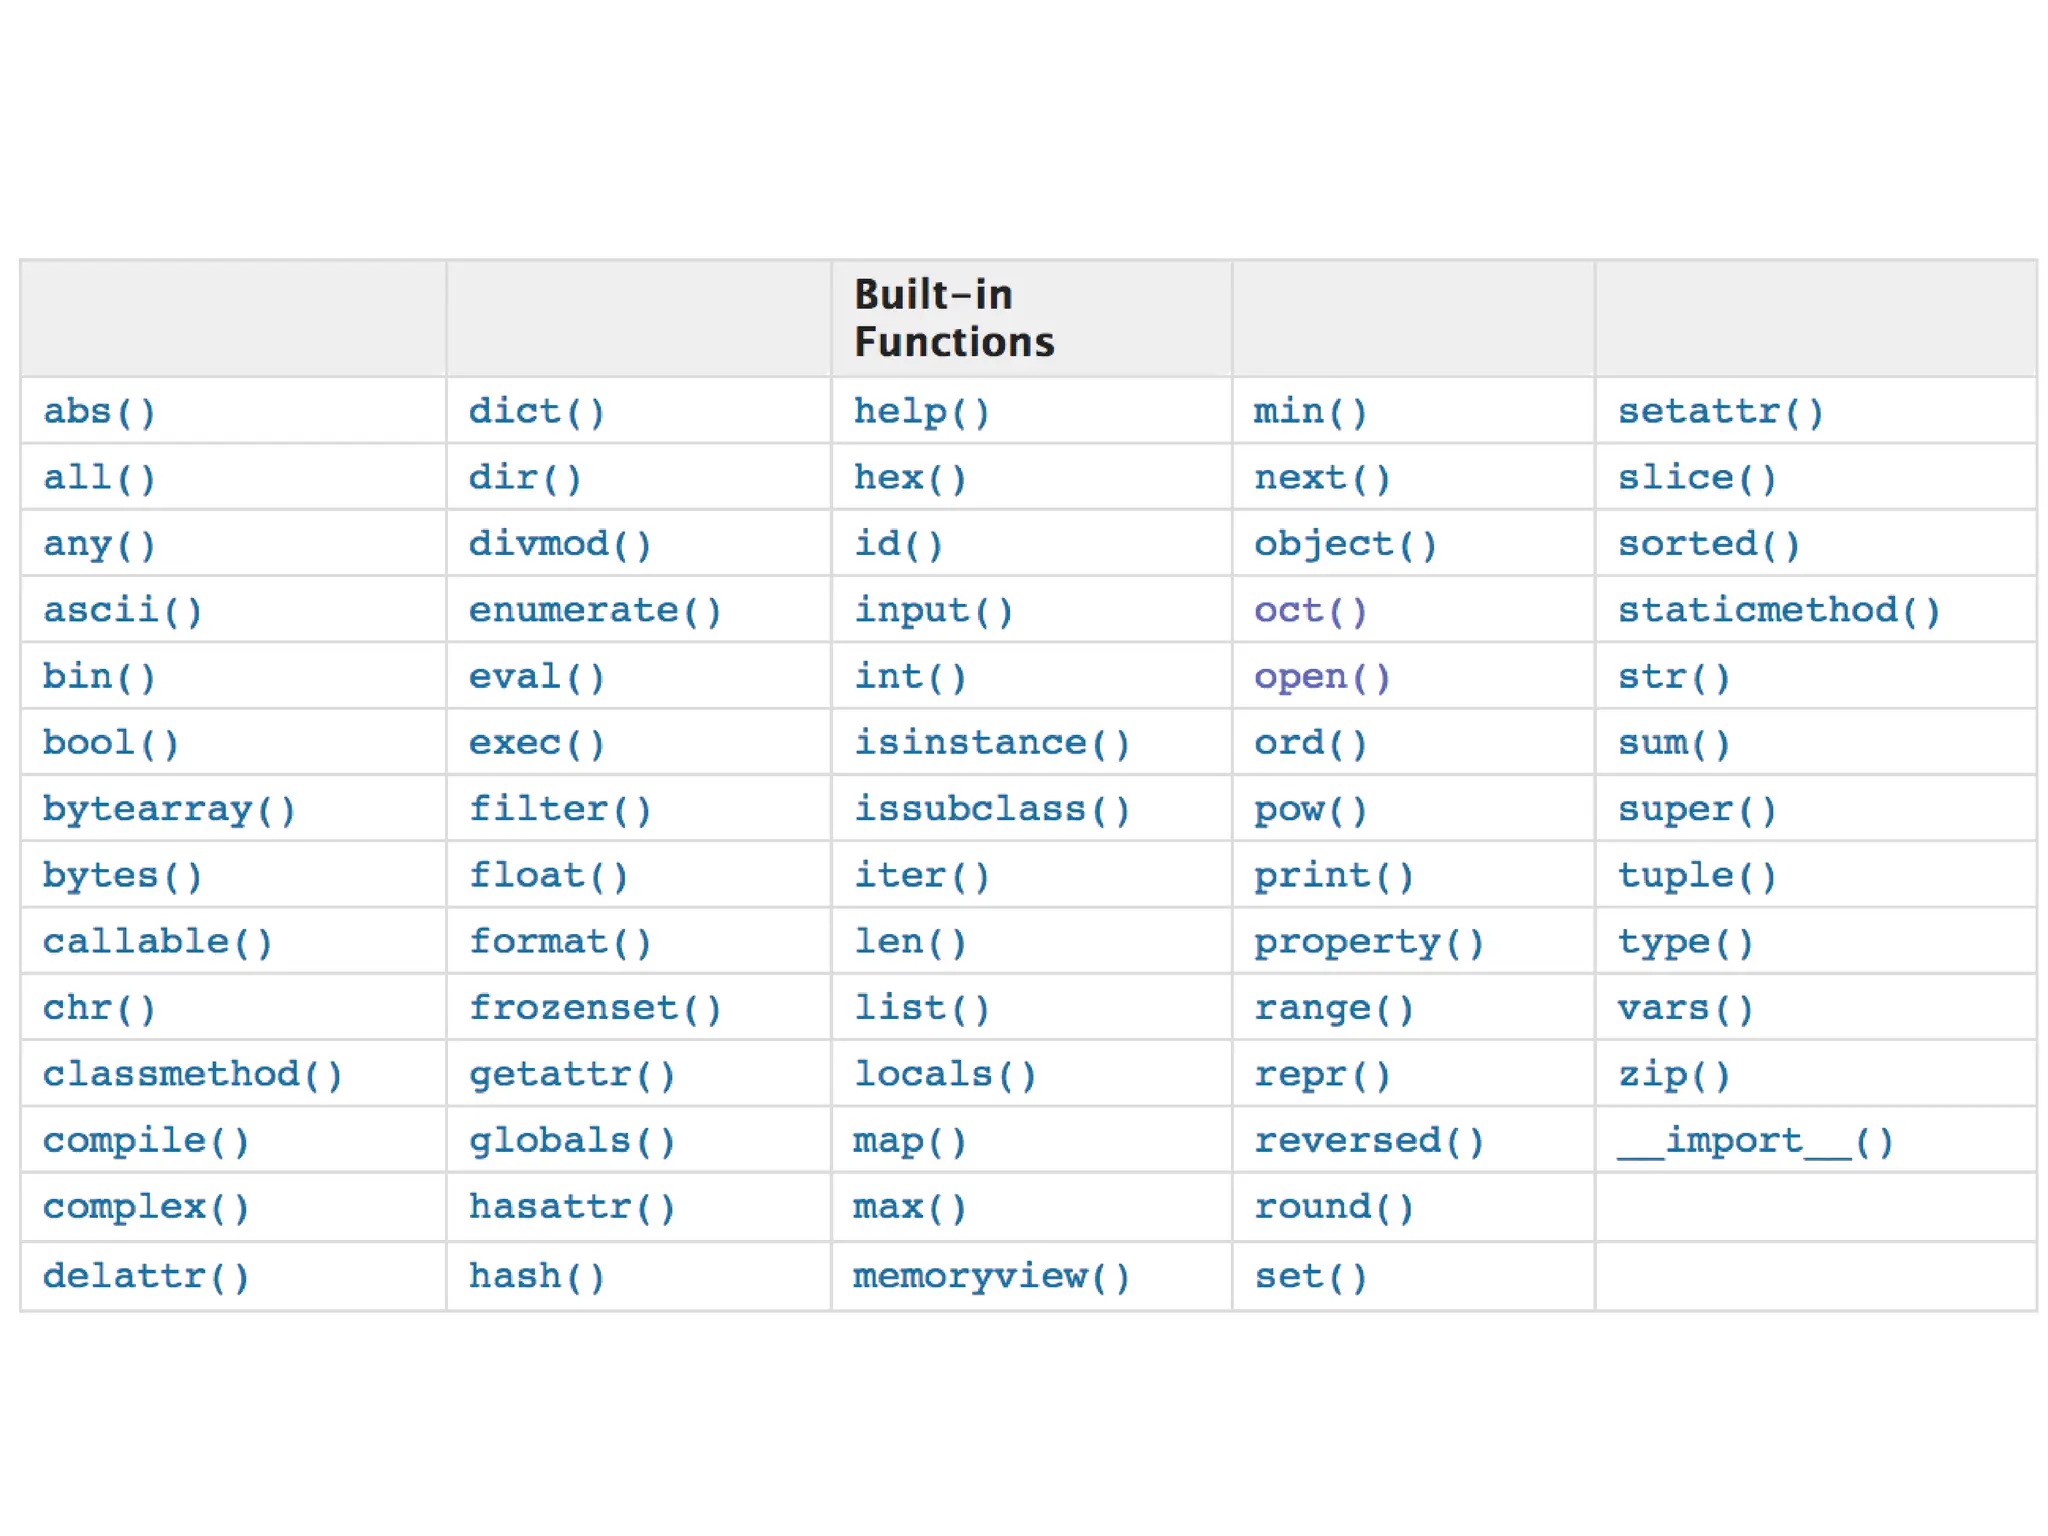The height and width of the screenshot is (1536, 2048).
Task: Click the staticmethod() link
Action: [x=1779, y=611]
